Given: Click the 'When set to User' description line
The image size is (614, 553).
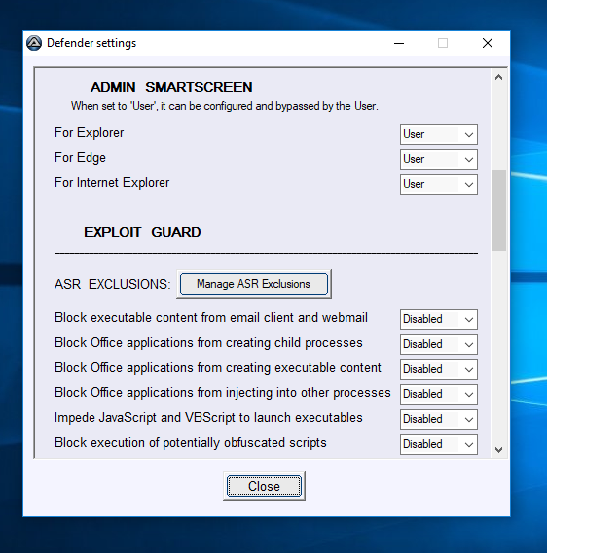Looking at the screenshot, I should 225,106.
